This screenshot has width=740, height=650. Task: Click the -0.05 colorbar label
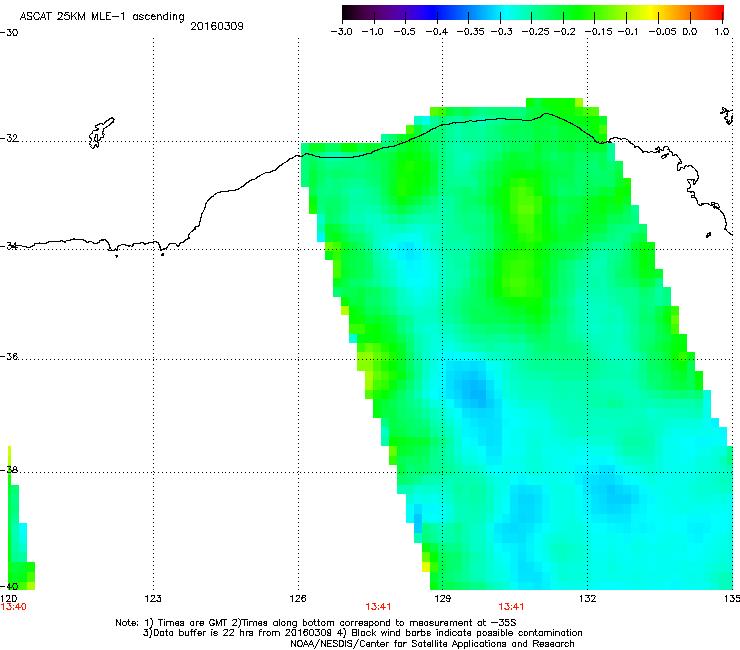pos(663,32)
